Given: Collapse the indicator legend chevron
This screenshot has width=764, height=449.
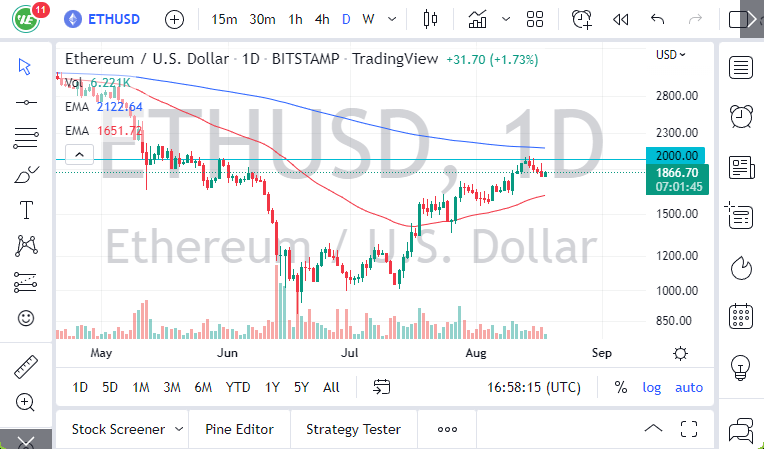Looking at the screenshot, I should [x=79, y=154].
